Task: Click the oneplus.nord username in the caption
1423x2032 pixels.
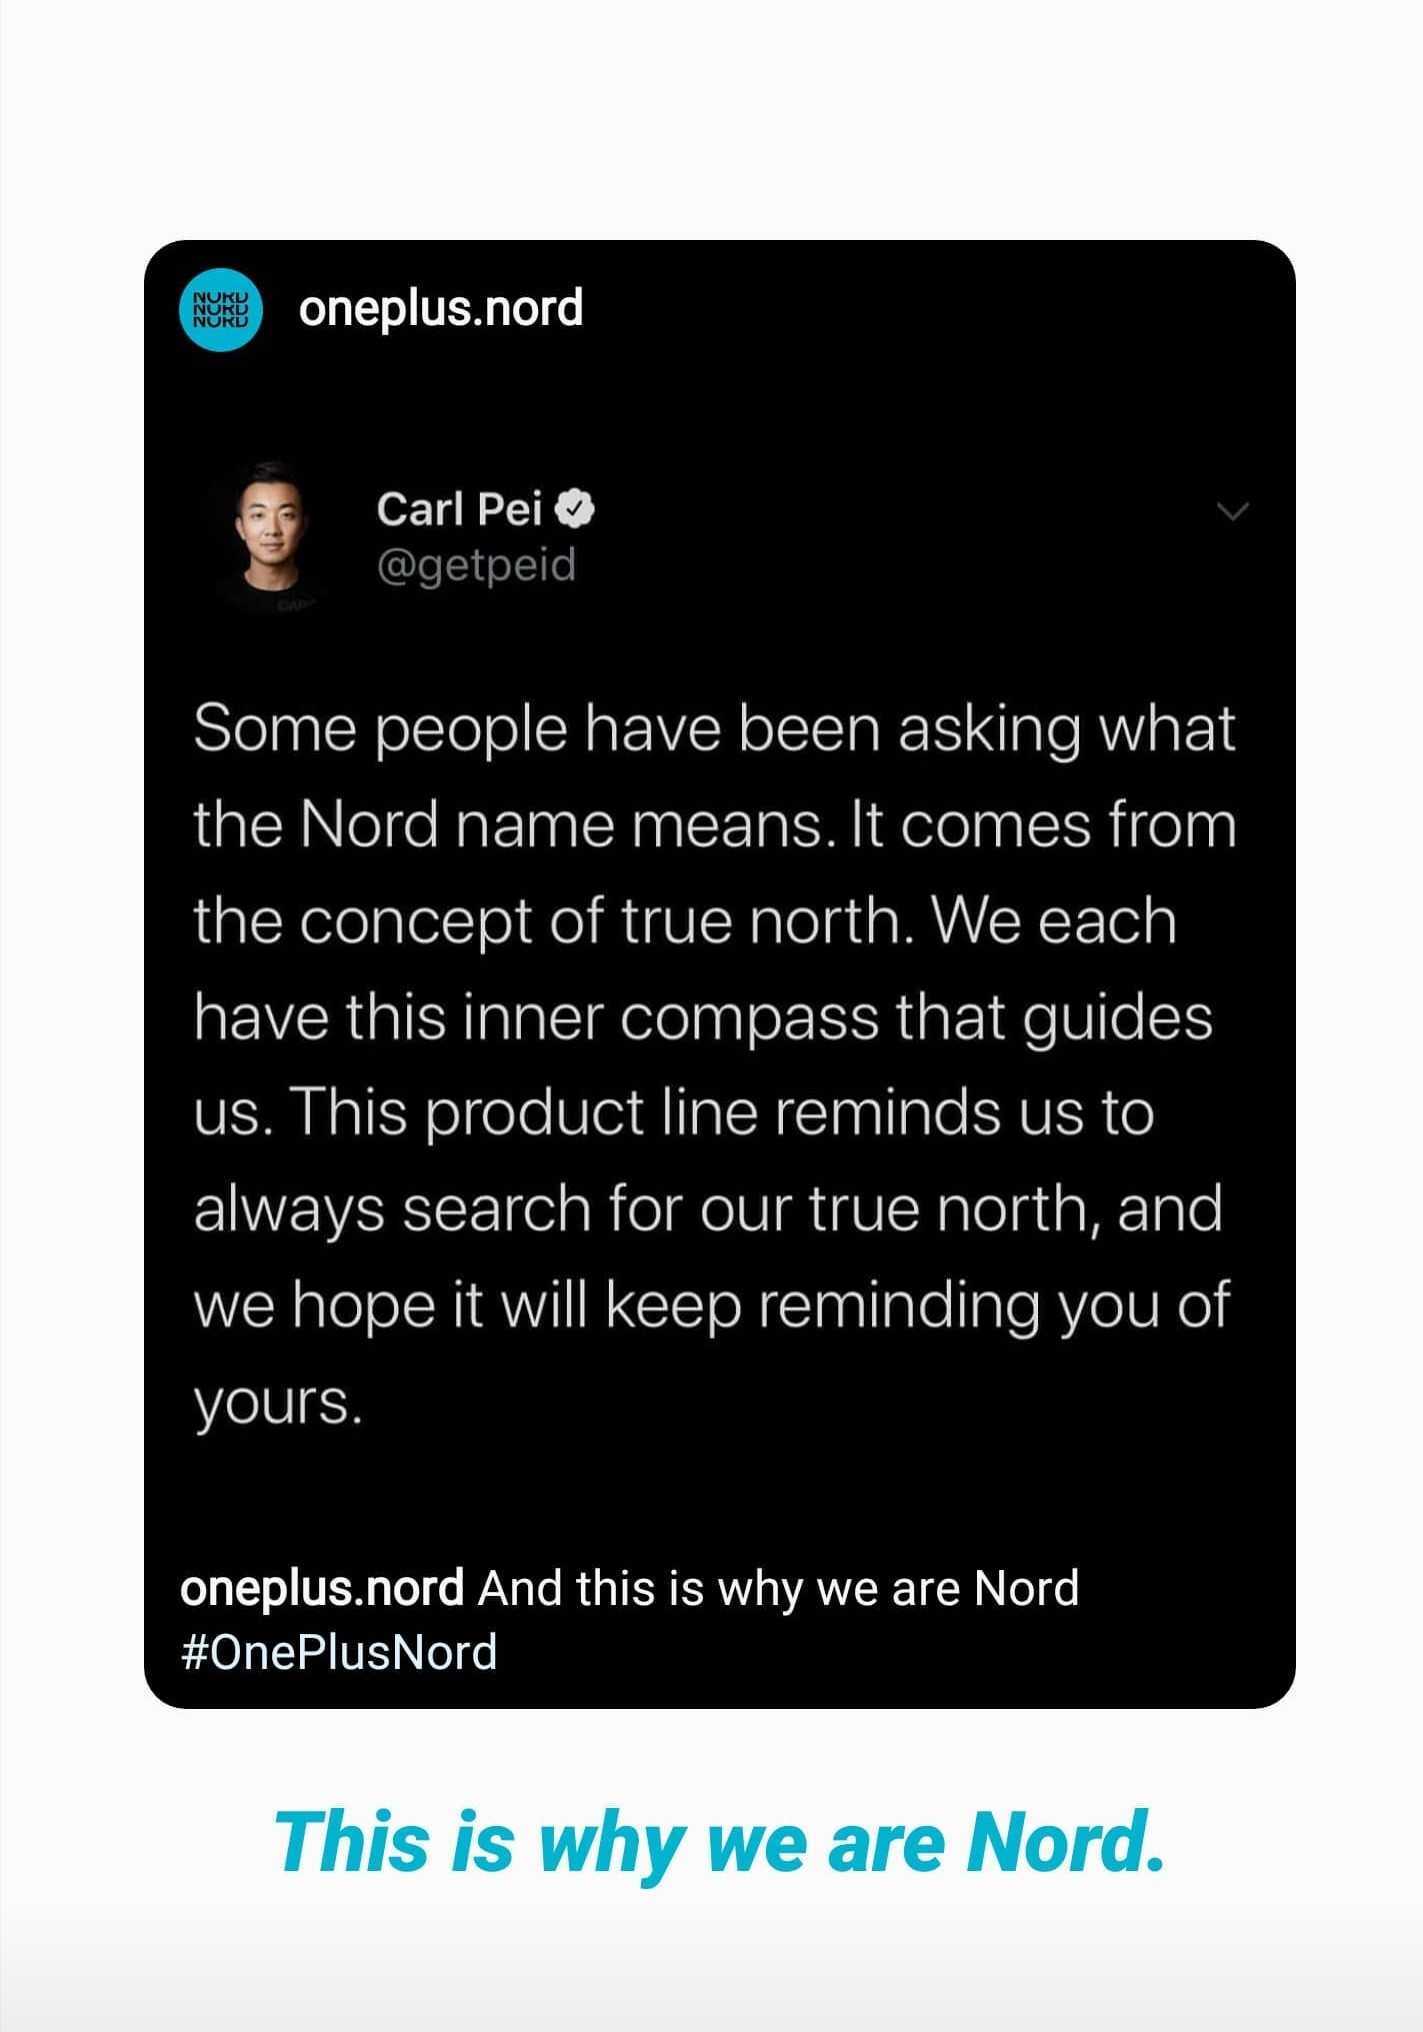Action: tap(321, 1588)
